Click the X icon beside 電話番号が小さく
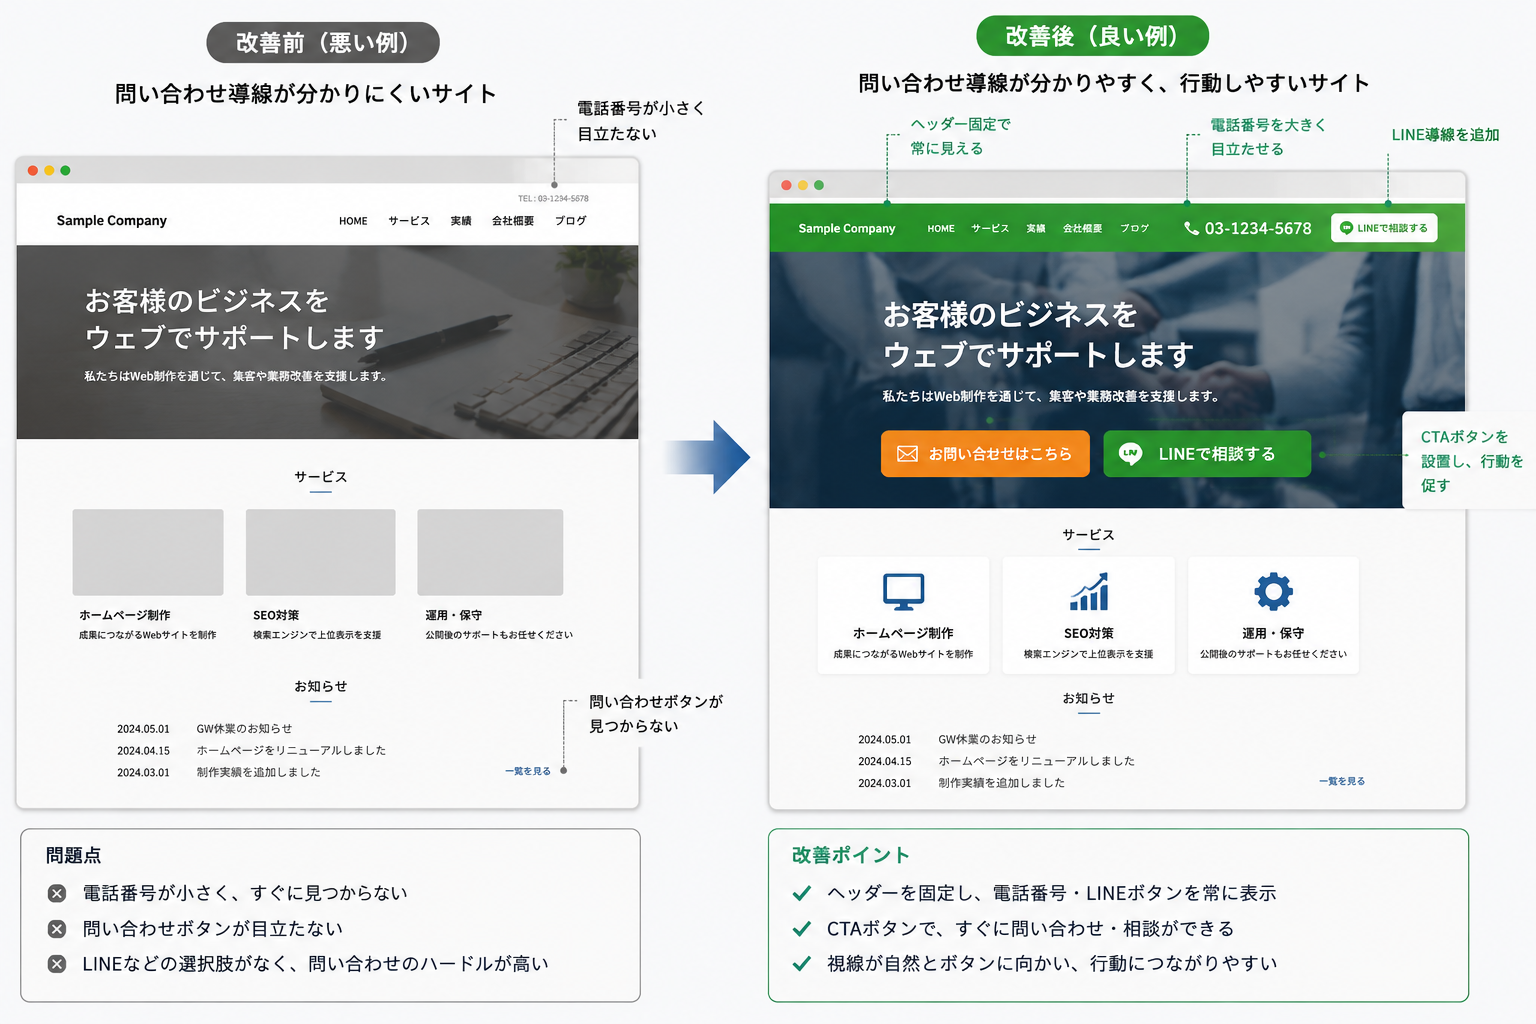Image resolution: width=1536 pixels, height=1024 pixels. pos(57,893)
